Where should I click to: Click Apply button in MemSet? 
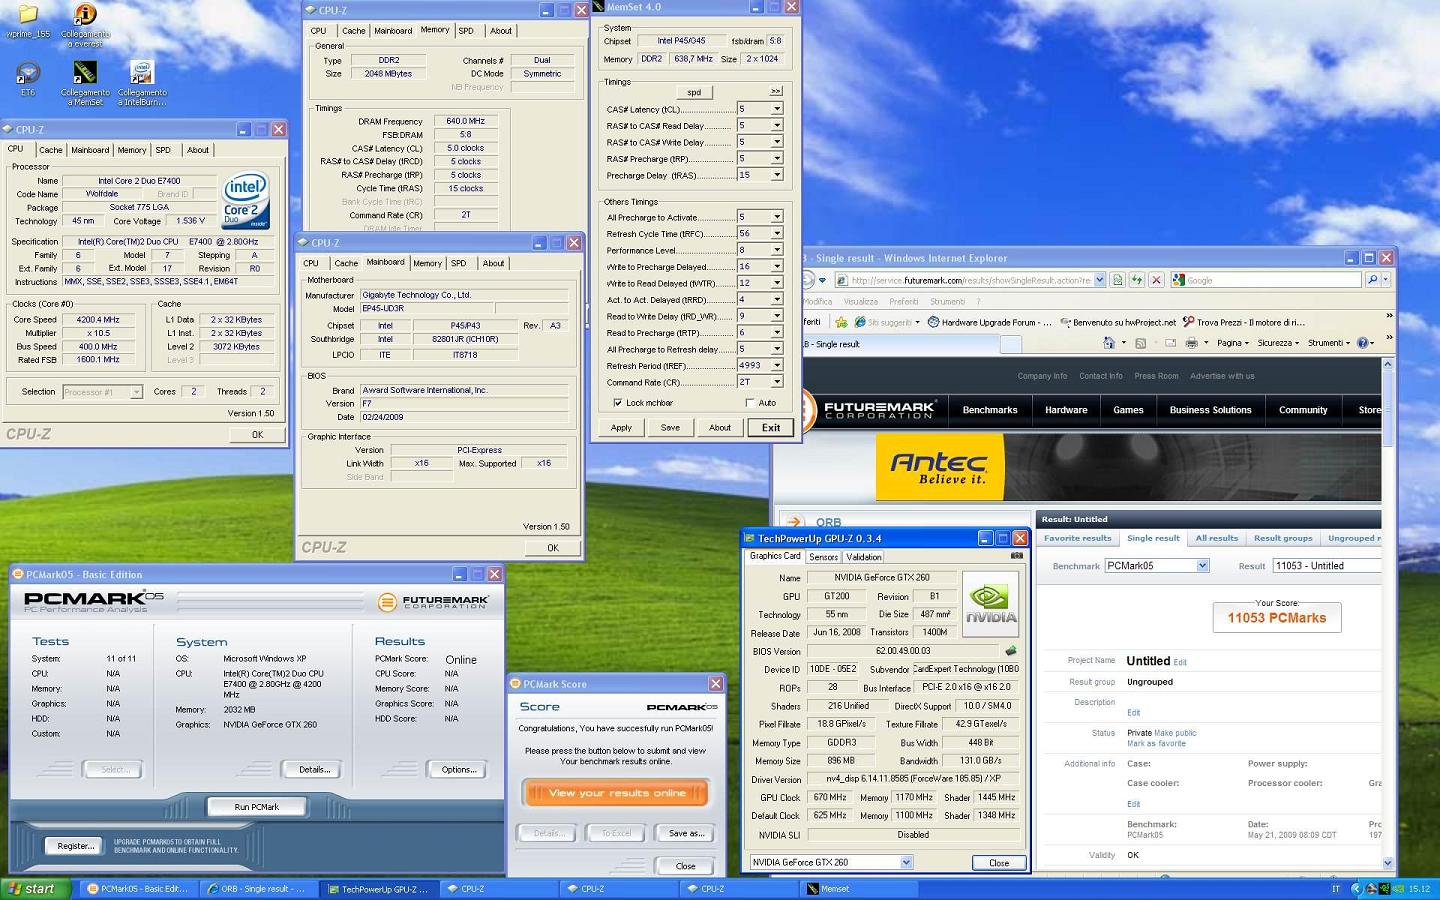621,427
